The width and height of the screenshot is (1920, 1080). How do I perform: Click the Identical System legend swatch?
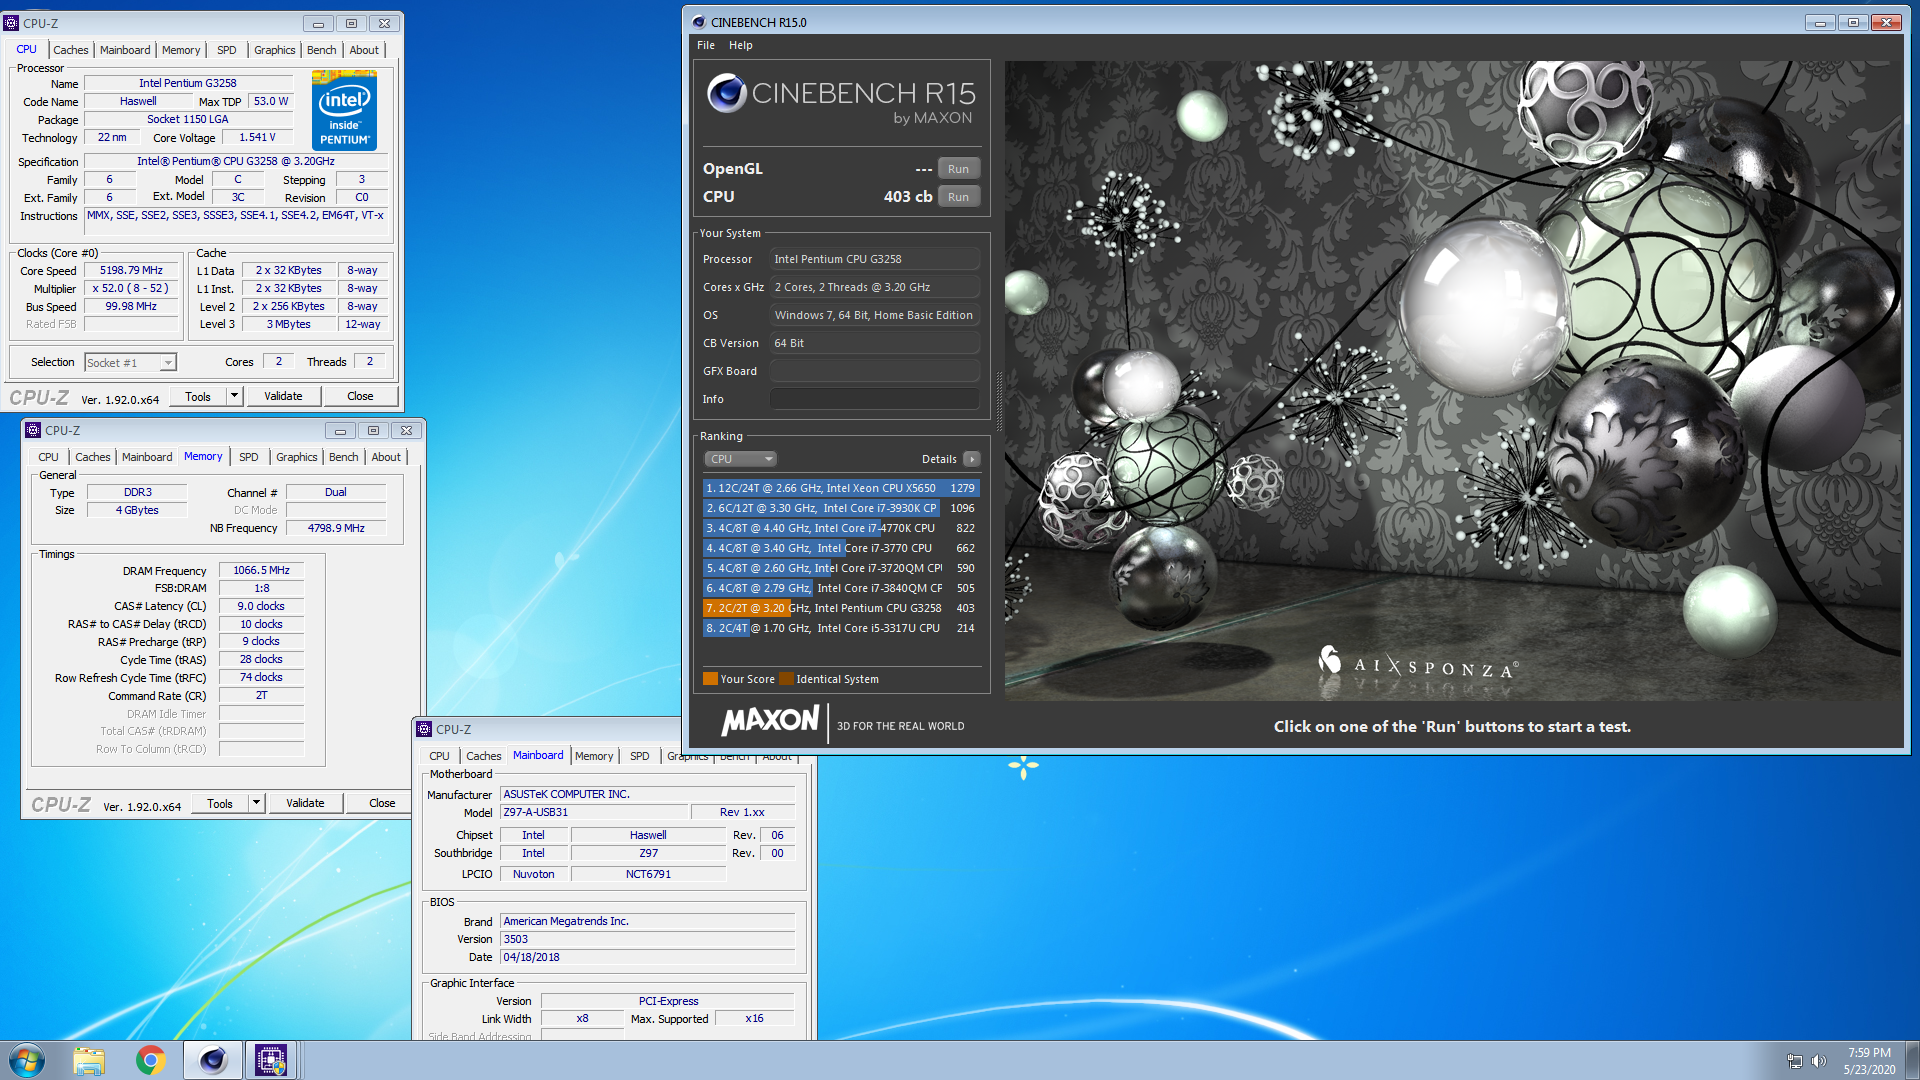[x=786, y=679]
